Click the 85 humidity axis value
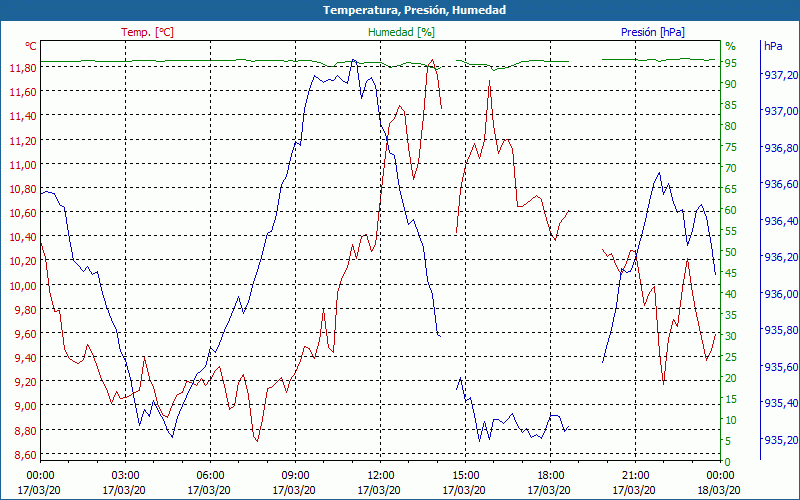800x500 pixels. tap(731, 105)
